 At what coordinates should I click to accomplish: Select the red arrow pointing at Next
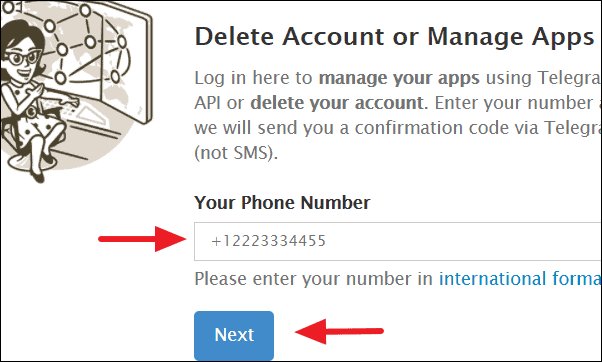(339, 331)
